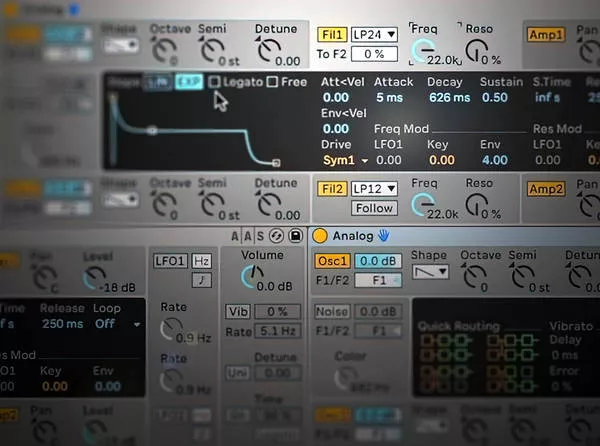Click the LFO1 Rate knob showing 0.9 Hz

pyautogui.click(x=171, y=329)
